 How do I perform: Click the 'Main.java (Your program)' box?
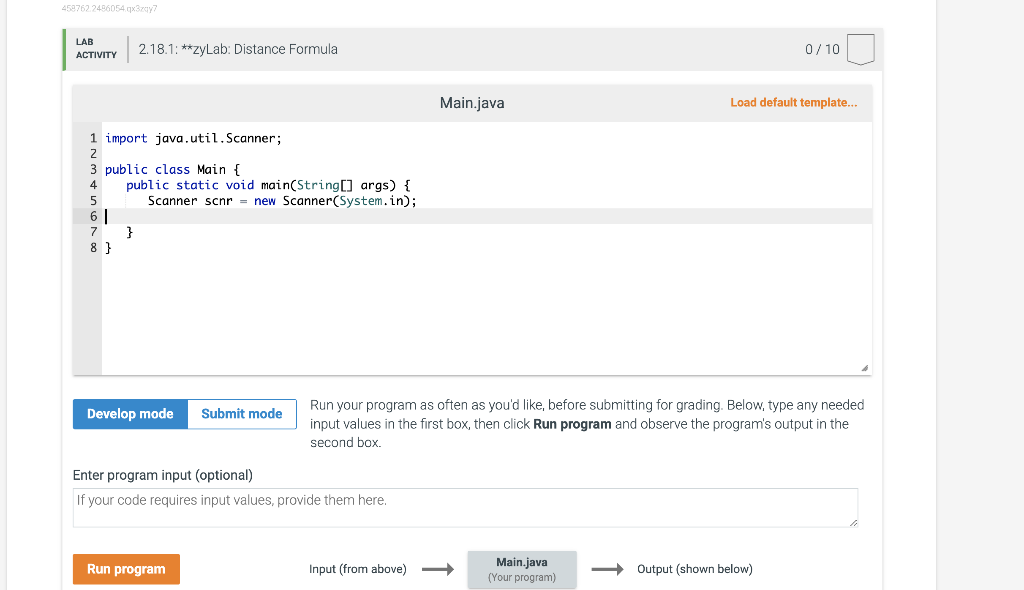[522, 569]
